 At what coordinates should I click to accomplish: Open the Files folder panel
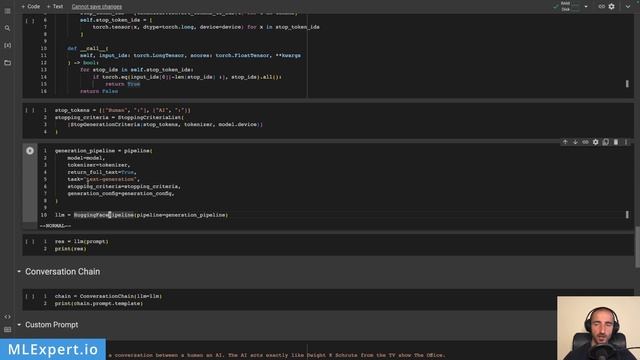pyautogui.click(x=7, y=62)
